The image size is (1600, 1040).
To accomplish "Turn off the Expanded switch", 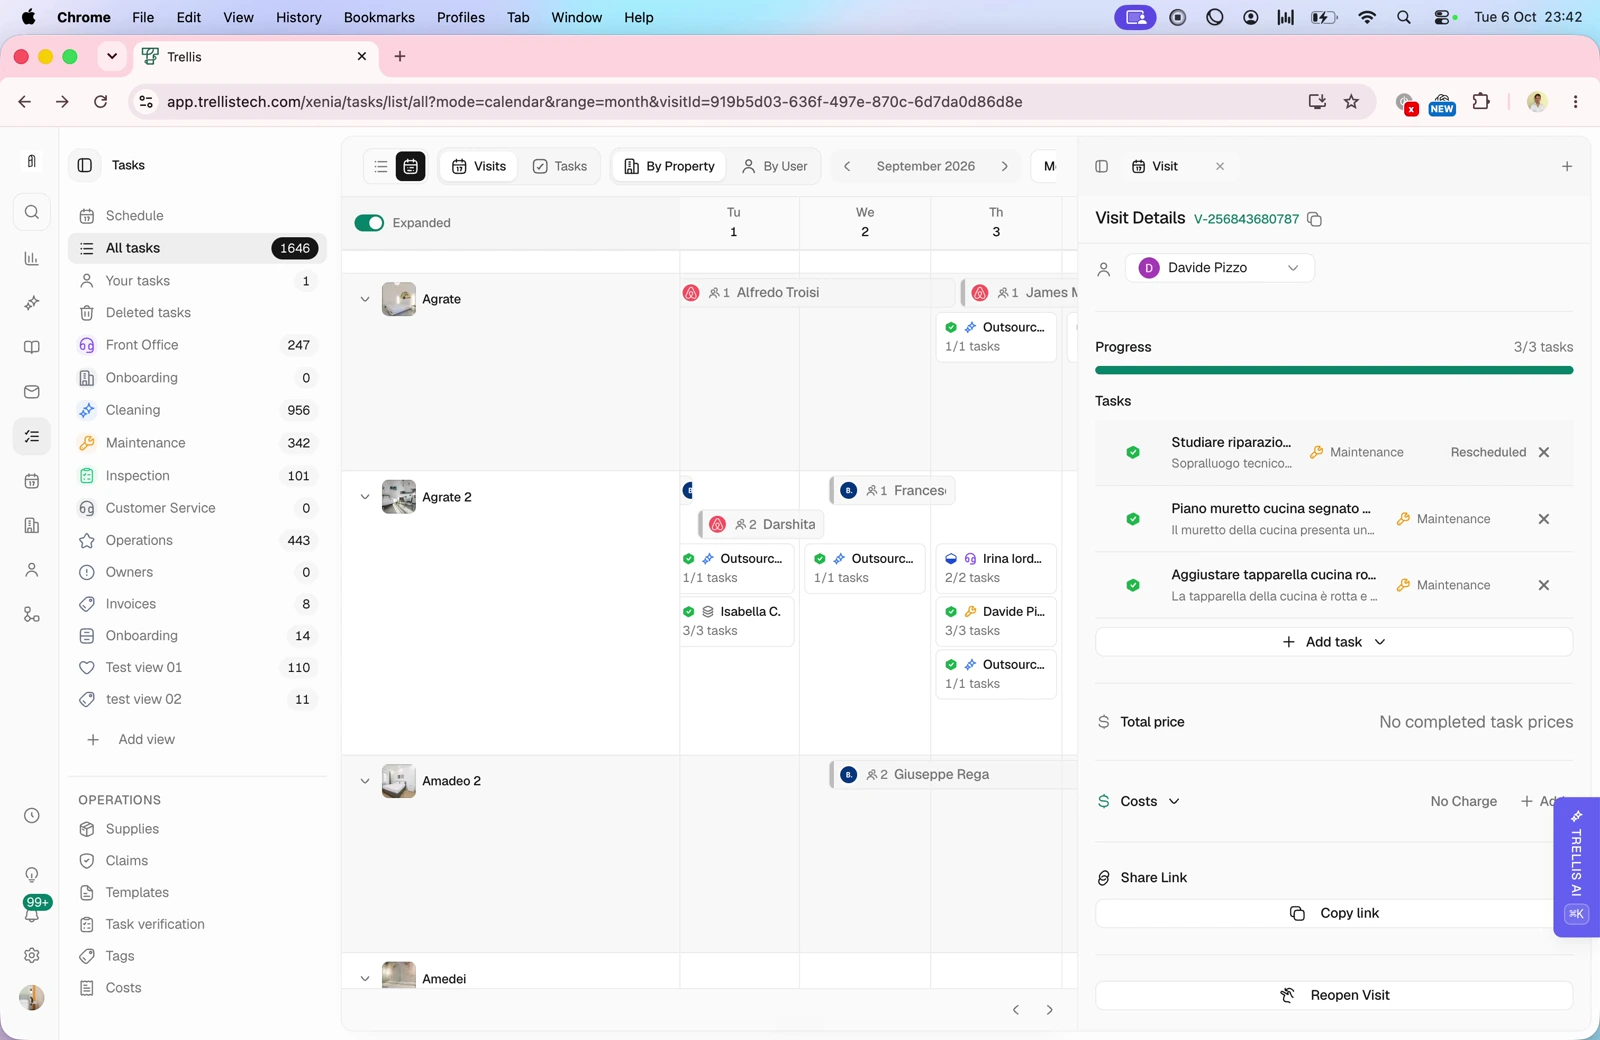I will pos(369,223).
